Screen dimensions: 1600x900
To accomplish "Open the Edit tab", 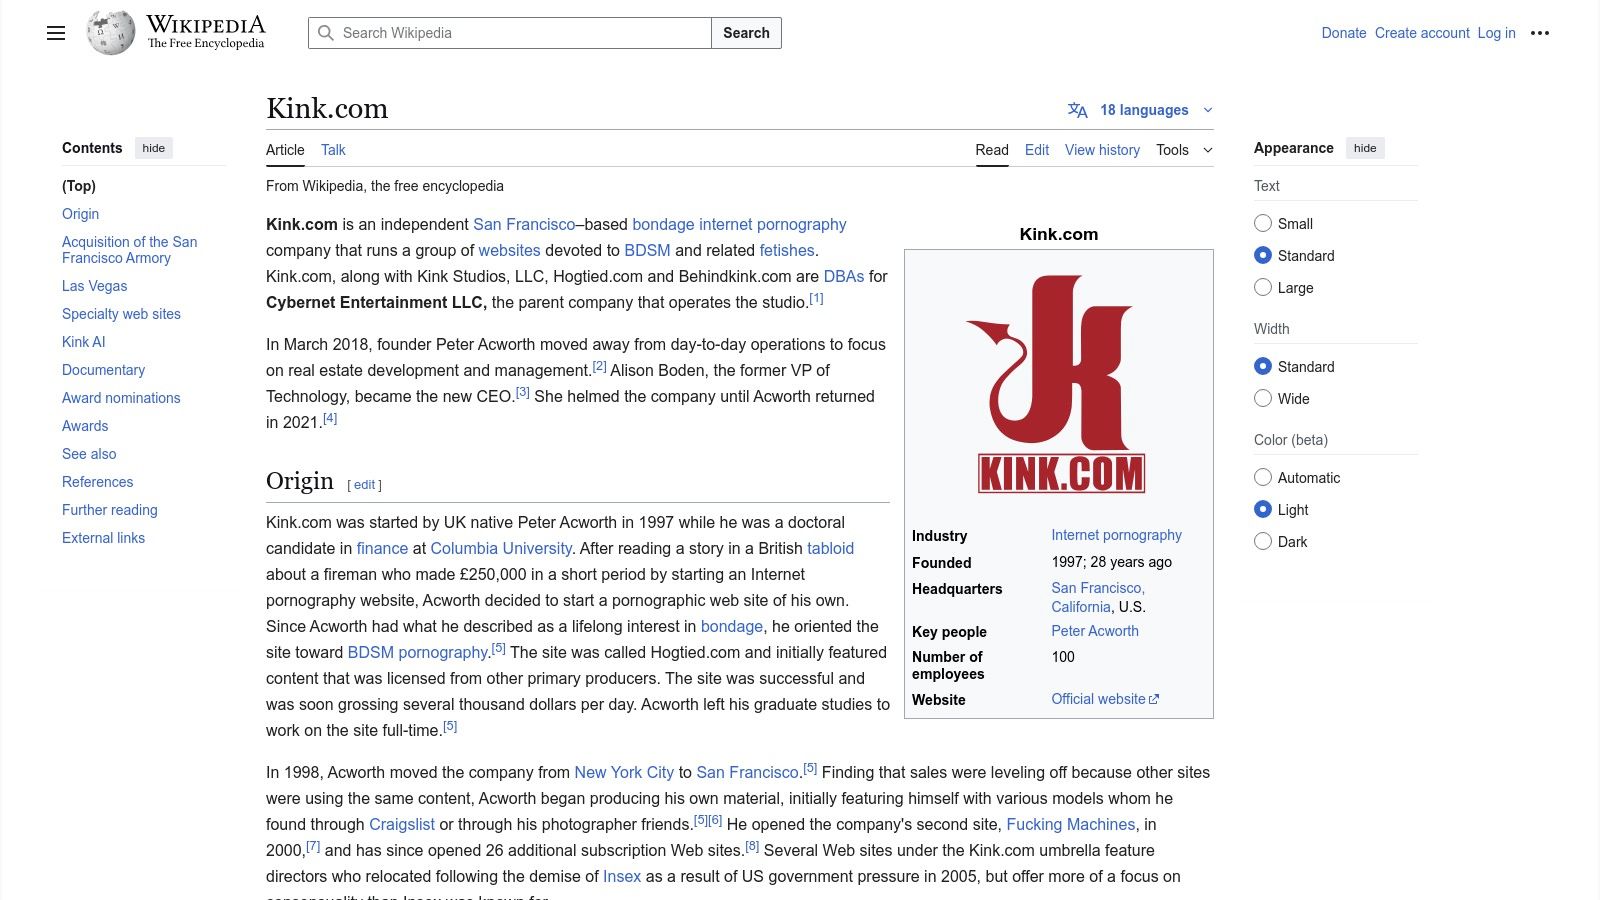I will [1037, 150].
